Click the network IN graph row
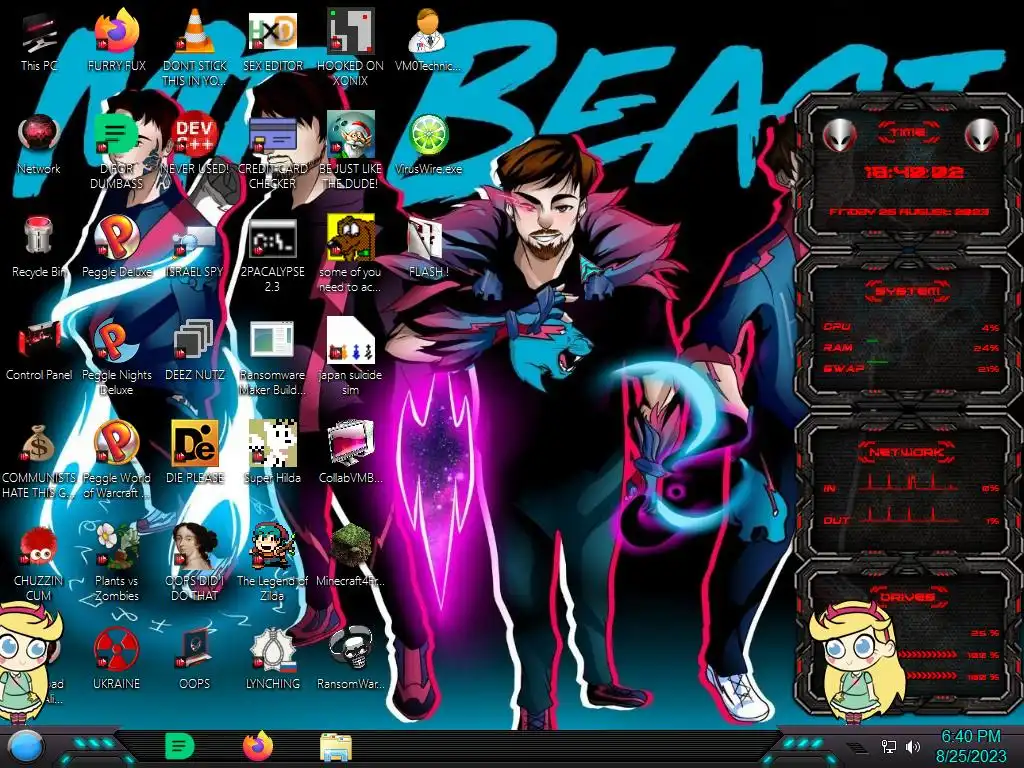The image size is (1024, 768). 910,483
